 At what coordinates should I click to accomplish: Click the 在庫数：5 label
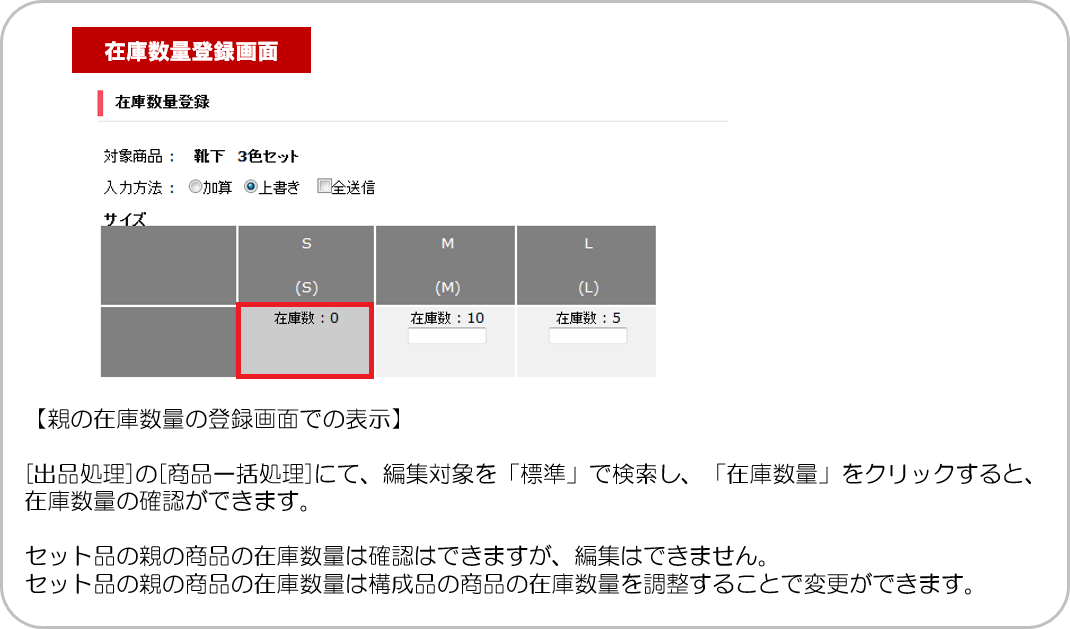click(x=588, y=318)
